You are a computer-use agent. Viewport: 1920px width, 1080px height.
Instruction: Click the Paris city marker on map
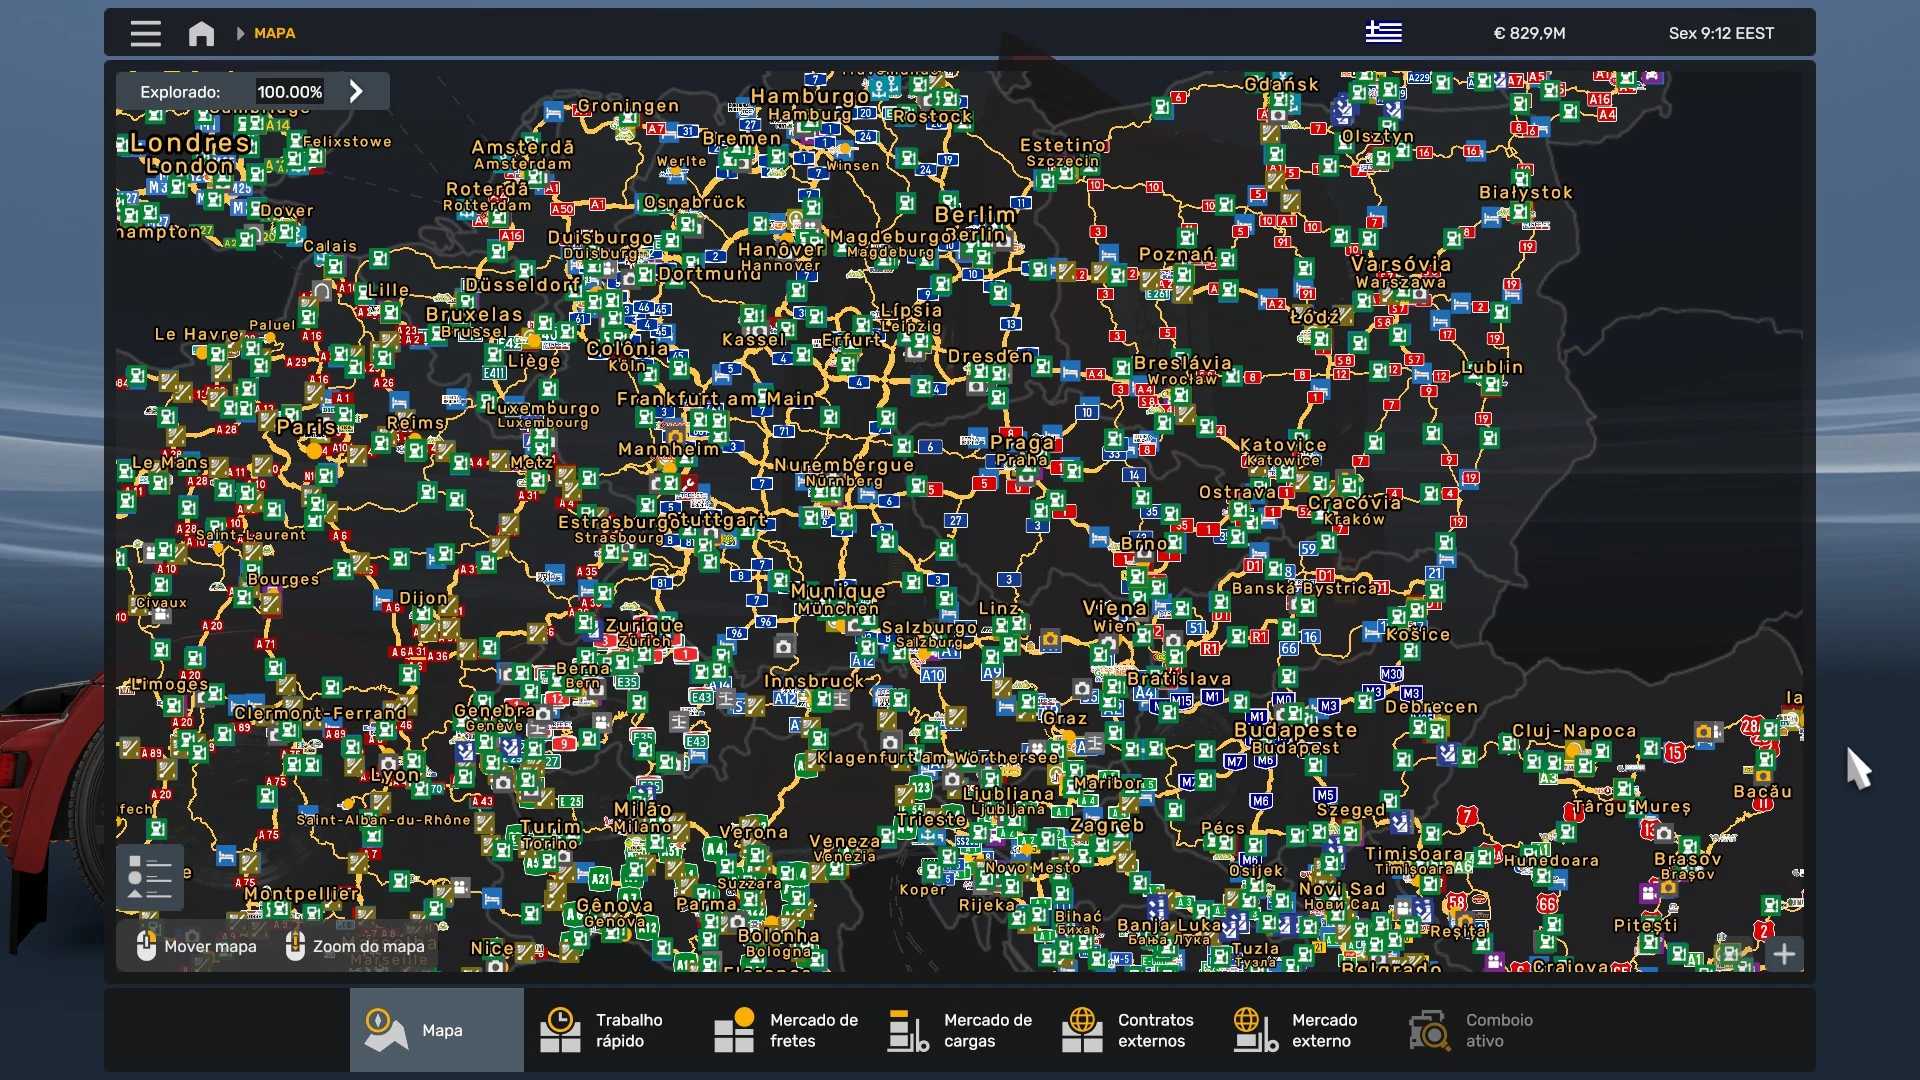[x=315, y=450]
